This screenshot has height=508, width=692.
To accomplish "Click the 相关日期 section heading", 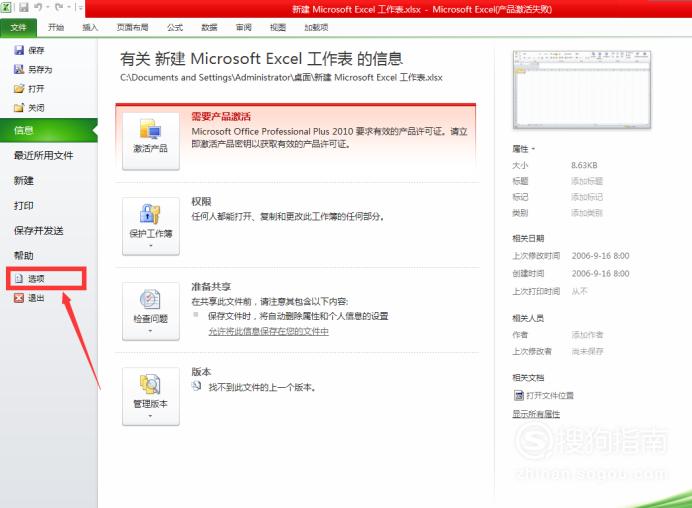I will point(528,238).
